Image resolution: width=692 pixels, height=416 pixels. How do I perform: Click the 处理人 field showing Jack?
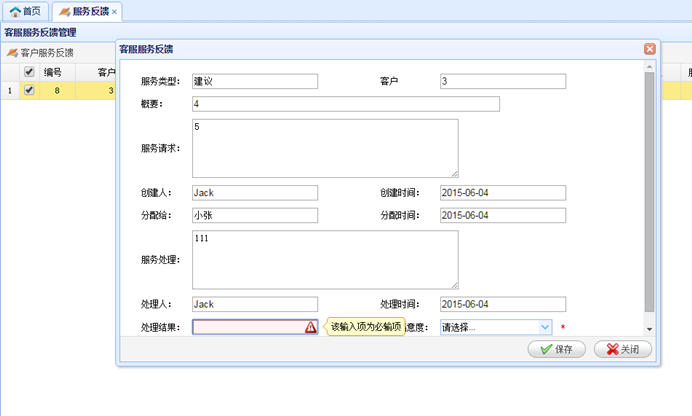pos(255,304)
